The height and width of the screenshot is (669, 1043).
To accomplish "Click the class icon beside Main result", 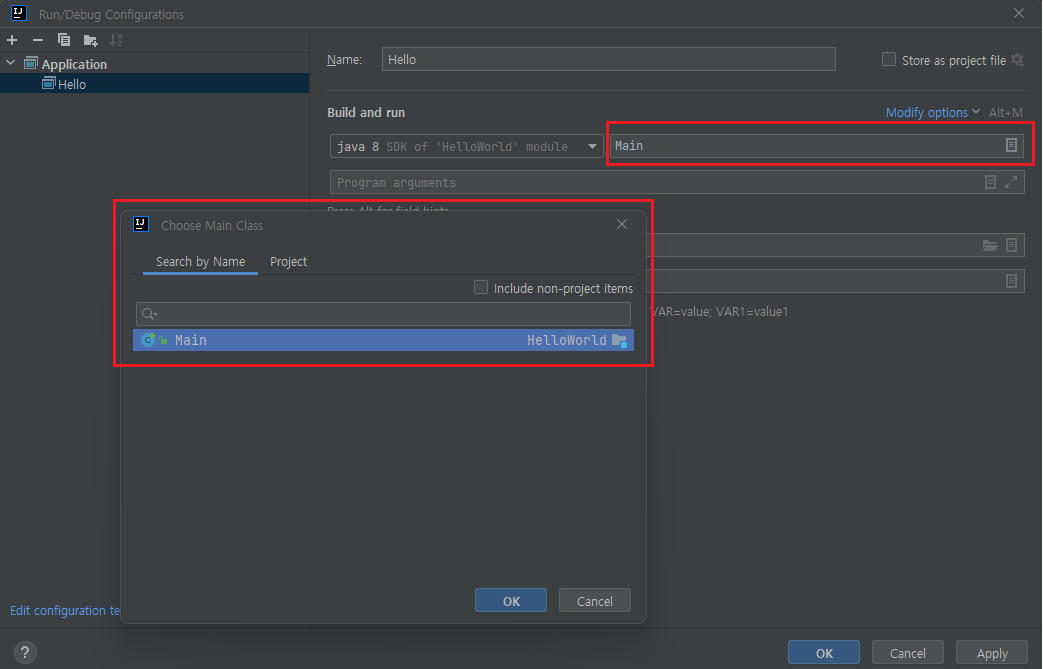I will (x=150, y=340).
